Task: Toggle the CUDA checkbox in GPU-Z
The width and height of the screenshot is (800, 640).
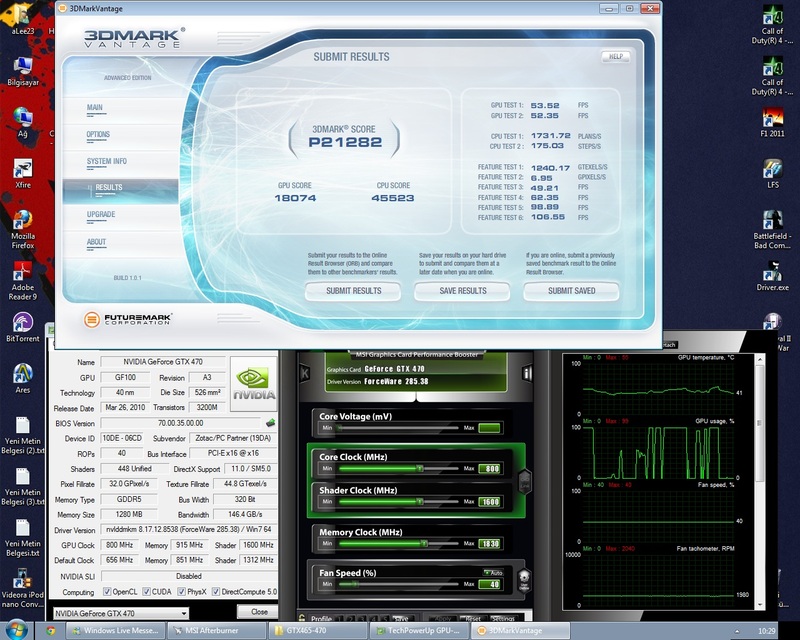Action: (146, 592)
